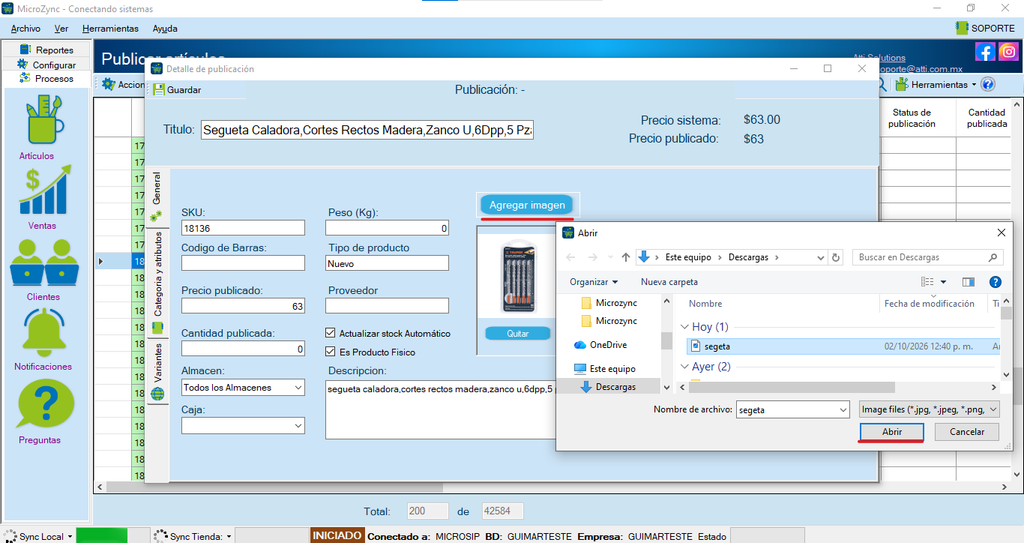Open the Facebook page icon

tap(985, 51)
